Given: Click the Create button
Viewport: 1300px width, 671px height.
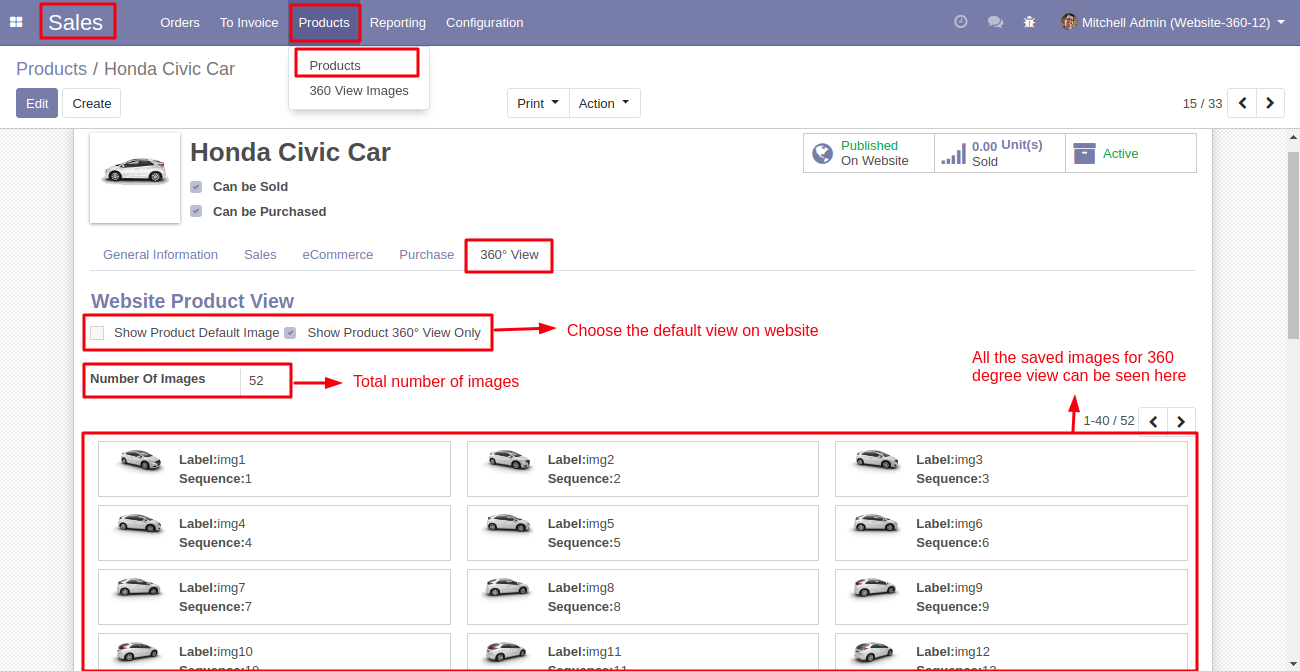Looking at the screenshot, I should (92, 103).
